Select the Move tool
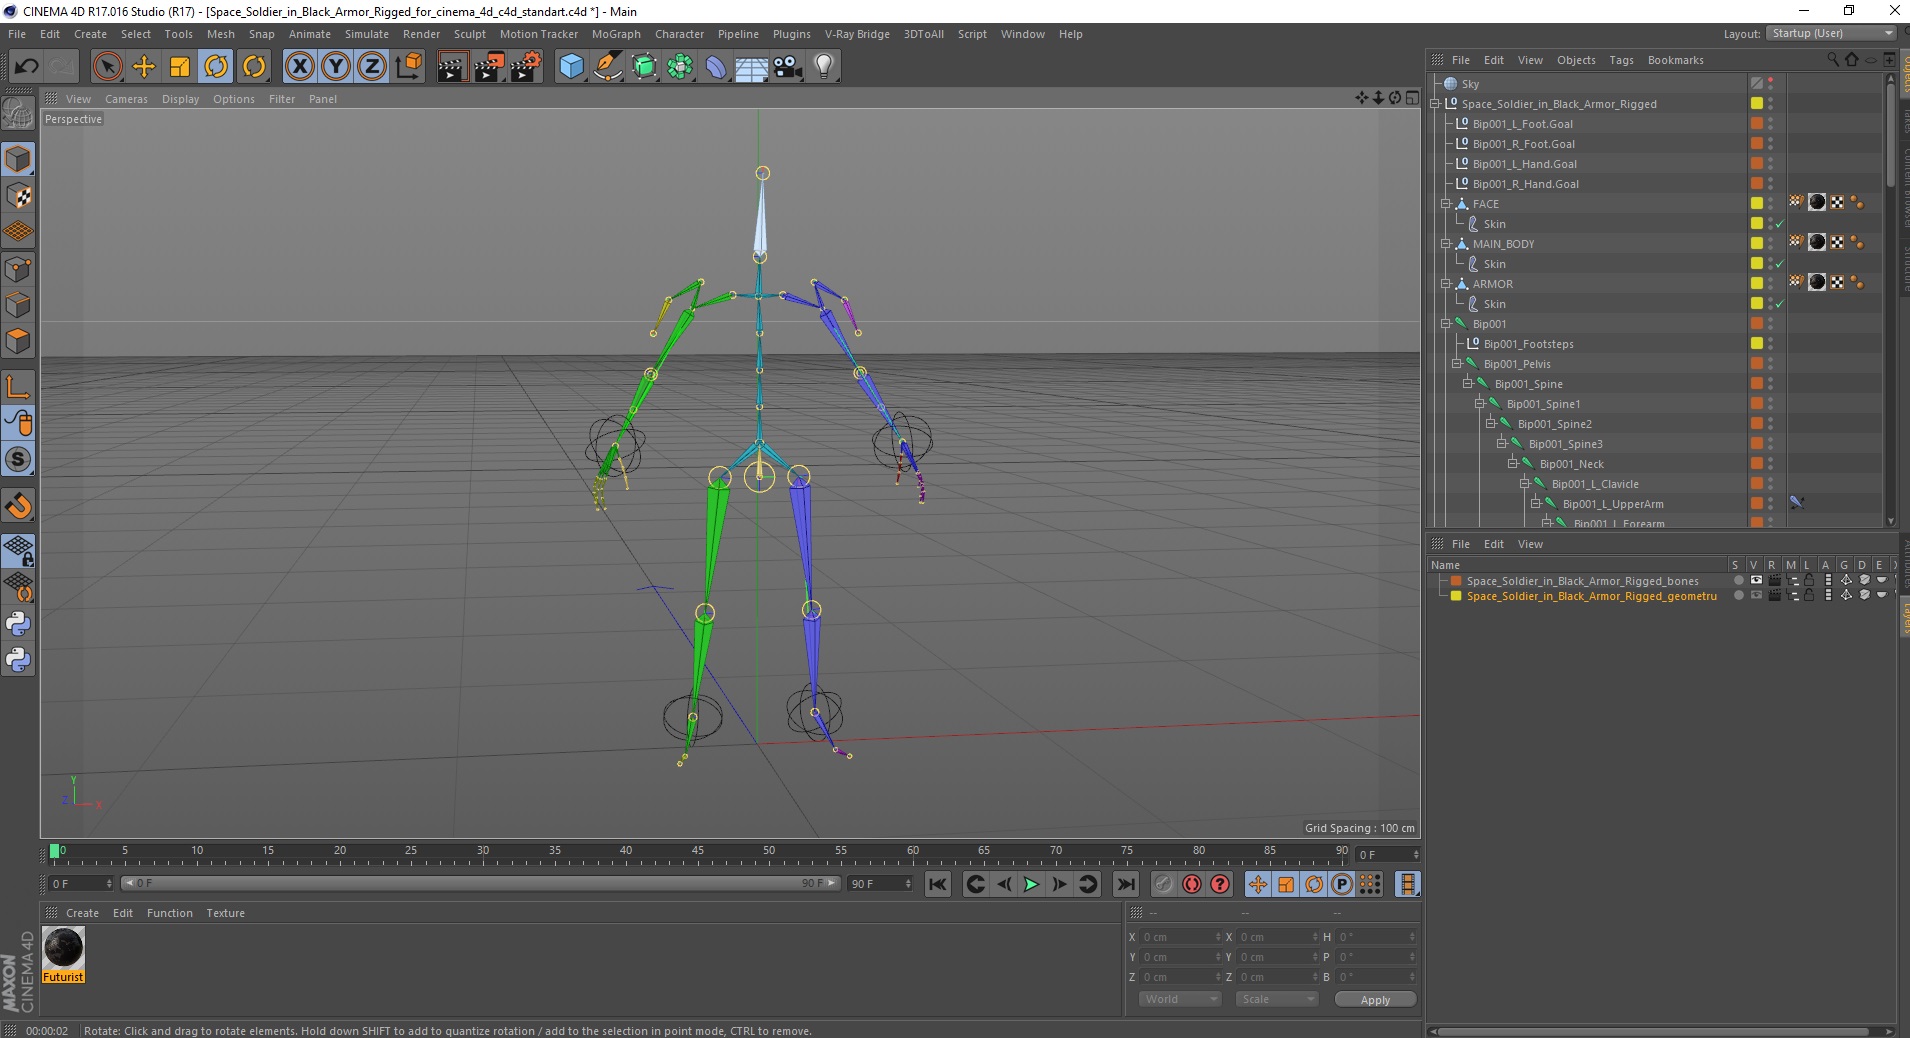Screen dimensions: 1910x1038 (x=144, y=67)
